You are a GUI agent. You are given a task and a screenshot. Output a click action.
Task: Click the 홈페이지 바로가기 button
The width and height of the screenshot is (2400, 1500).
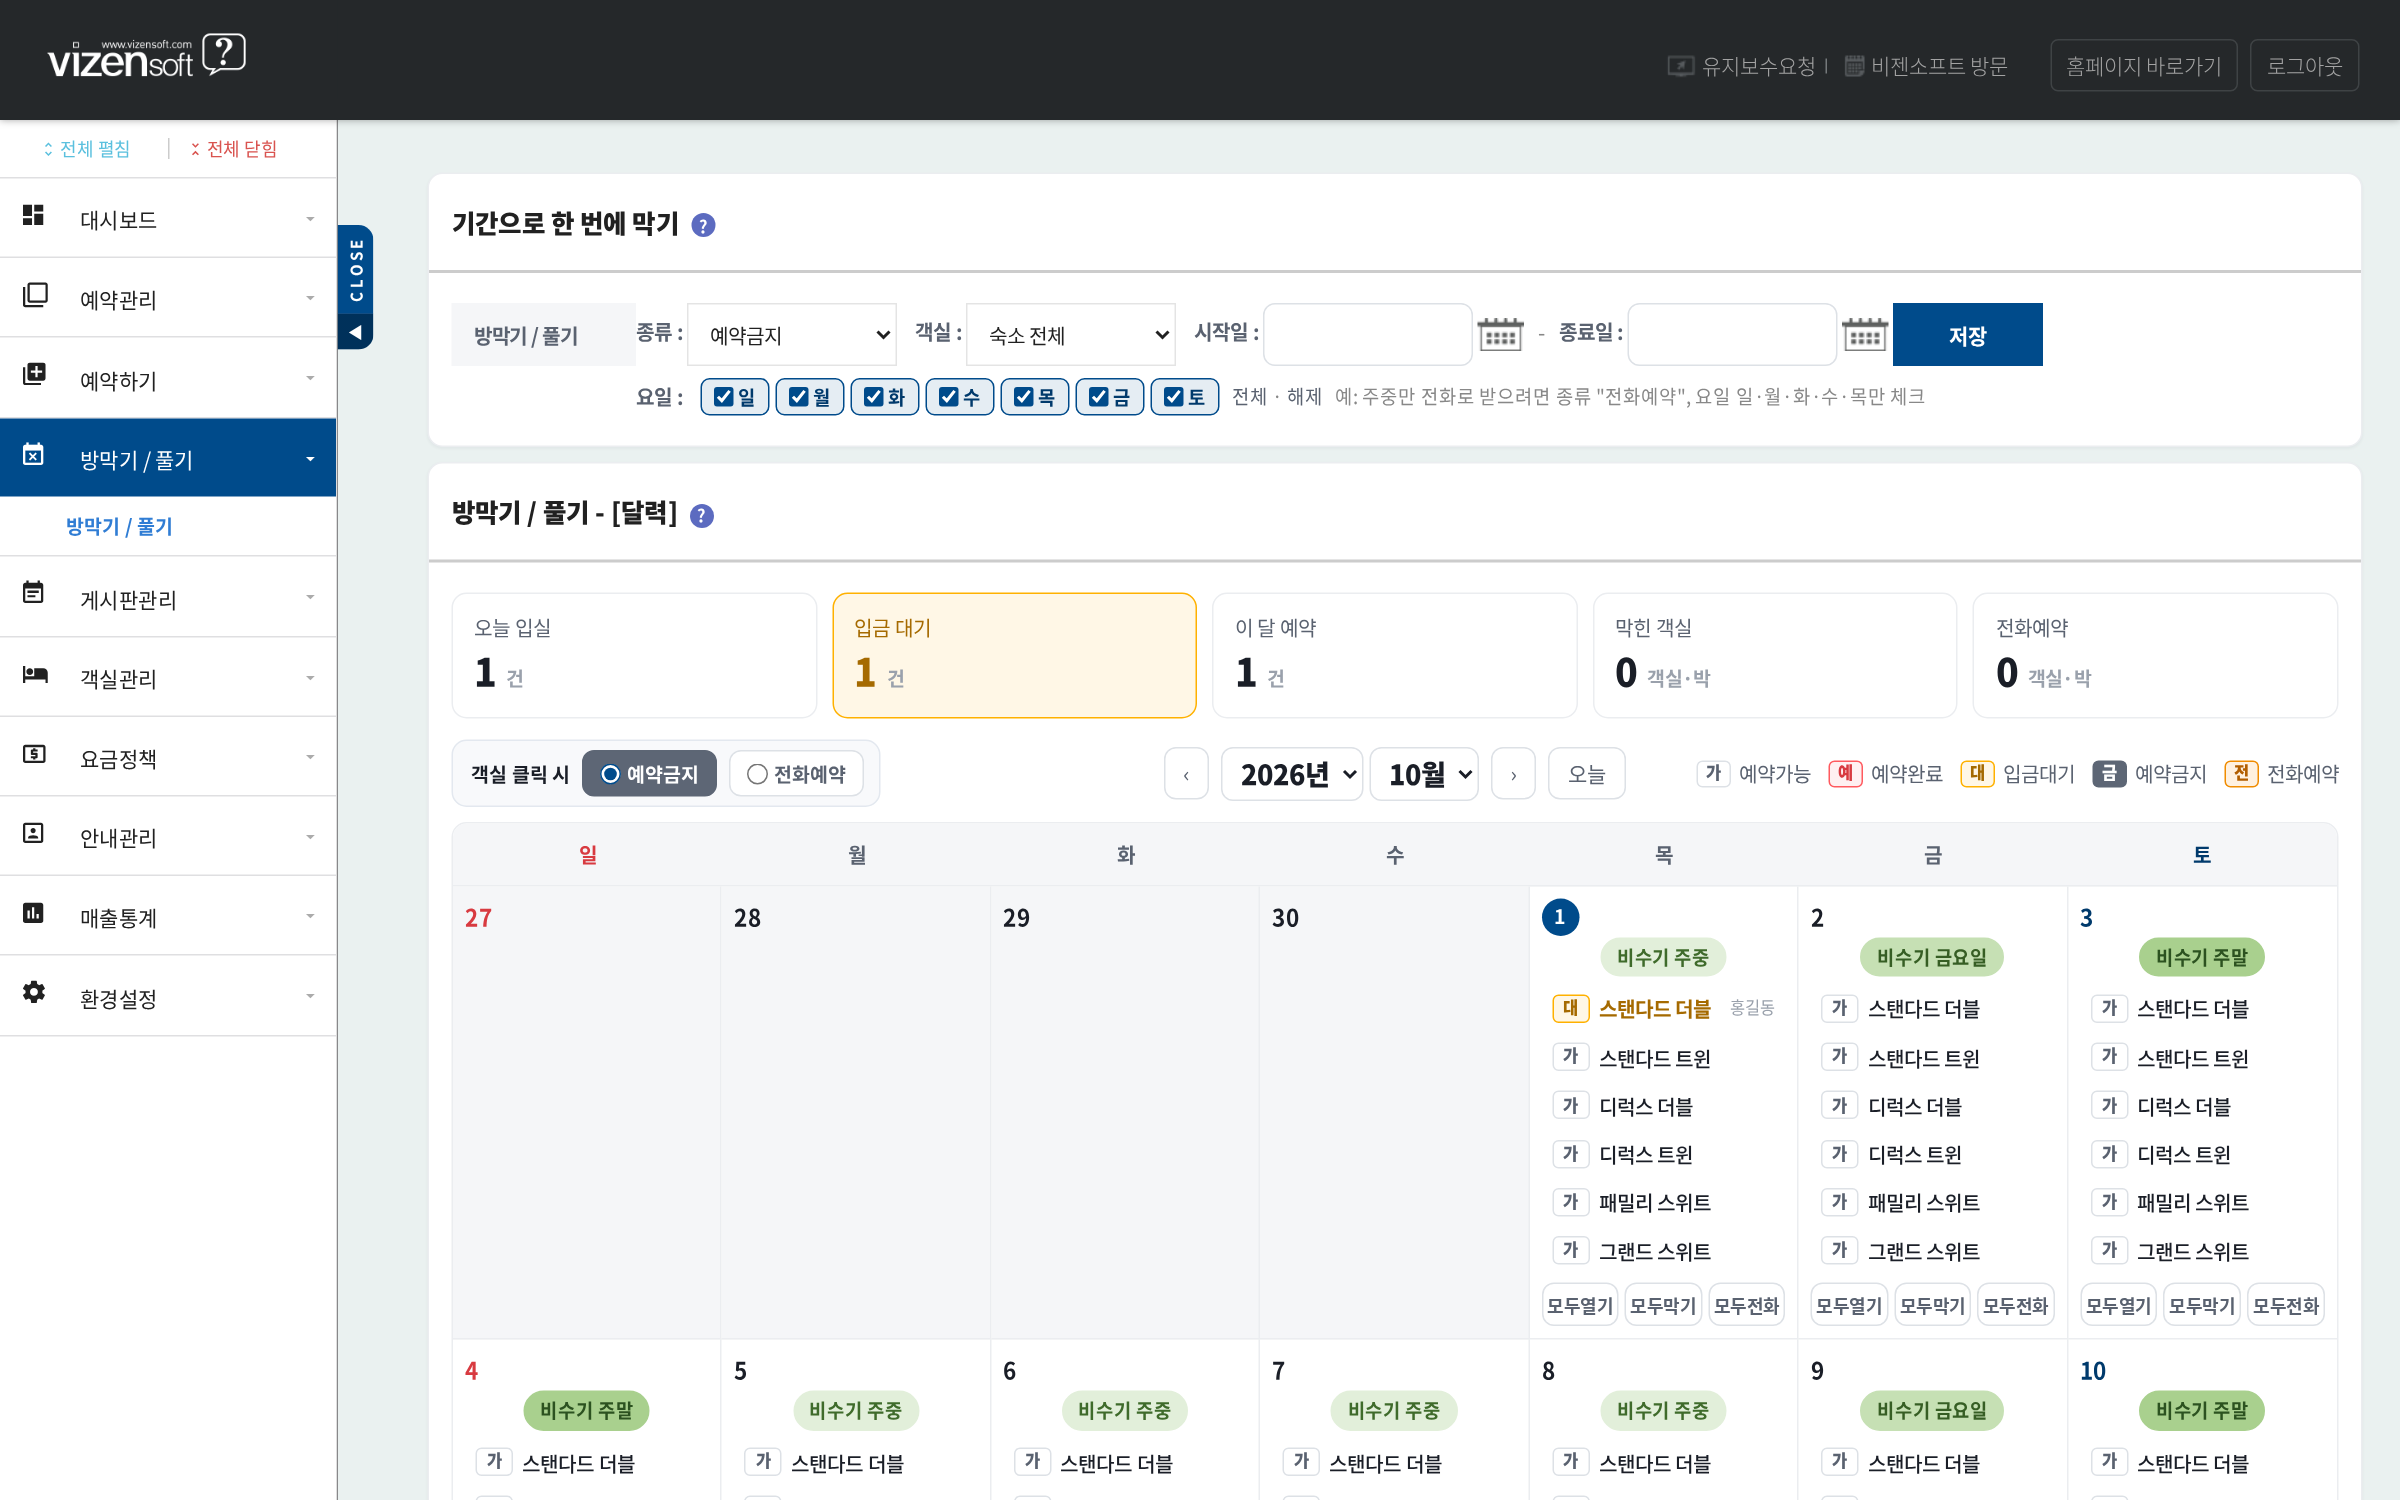(x=2143, y=66)
